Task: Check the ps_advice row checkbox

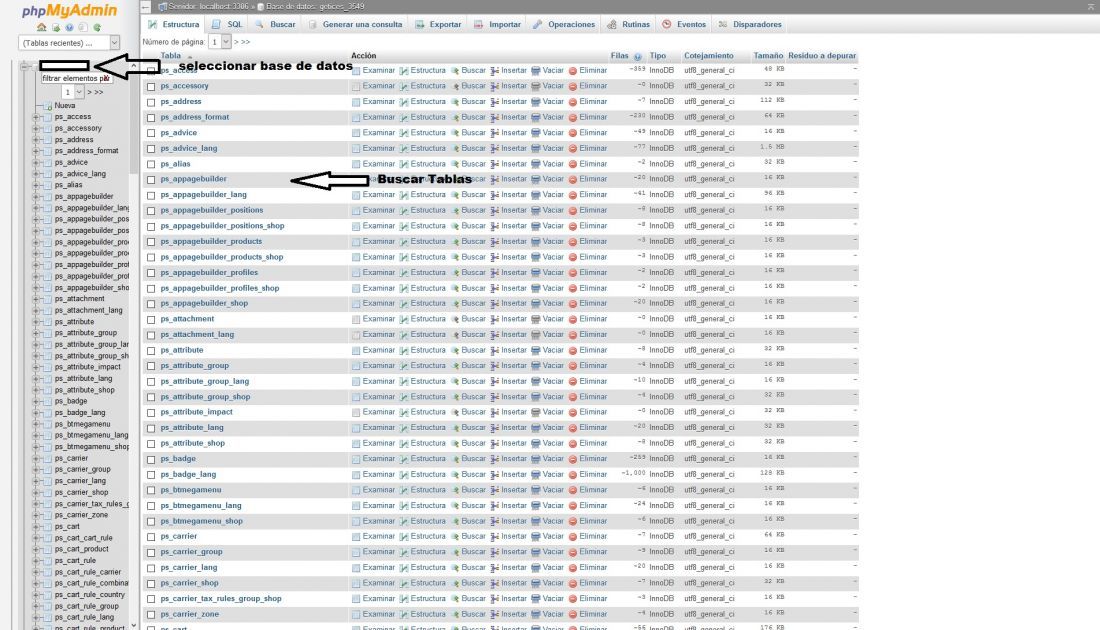Action: coord(151,133)
